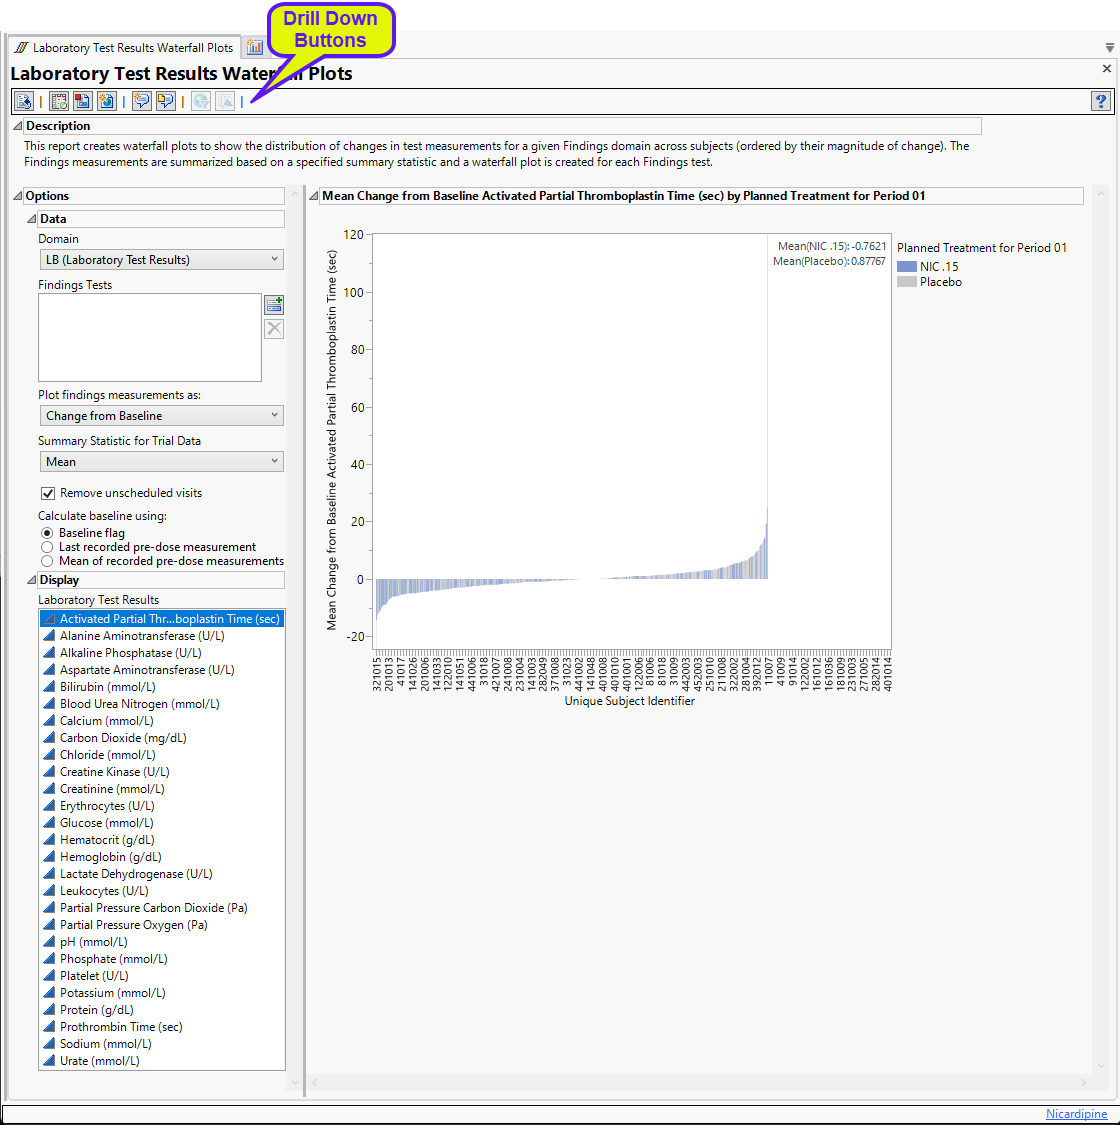Click the chart icon tab beside the report tab
The height and width of the screenshot is (1125, 1120).
click(x=254, y=47)
